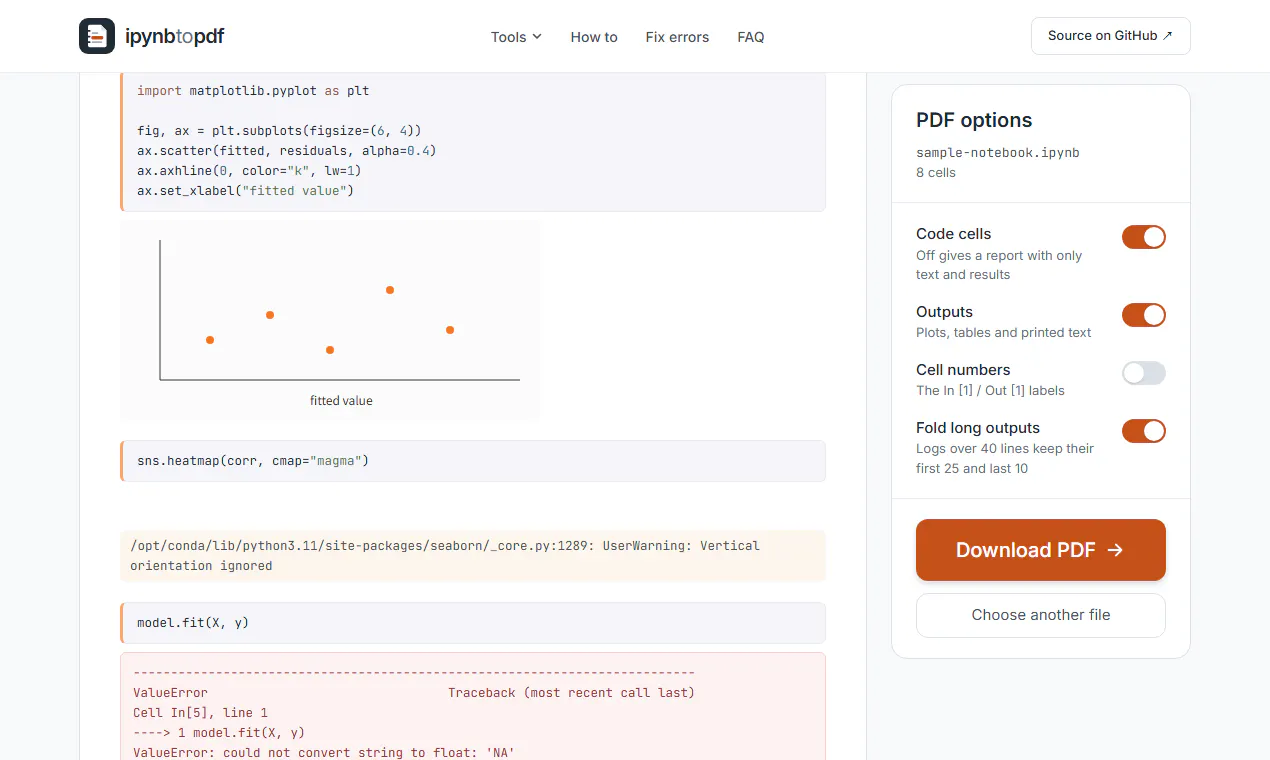
Task: Enable the Cell numbers toggle
Action: 1143,373
